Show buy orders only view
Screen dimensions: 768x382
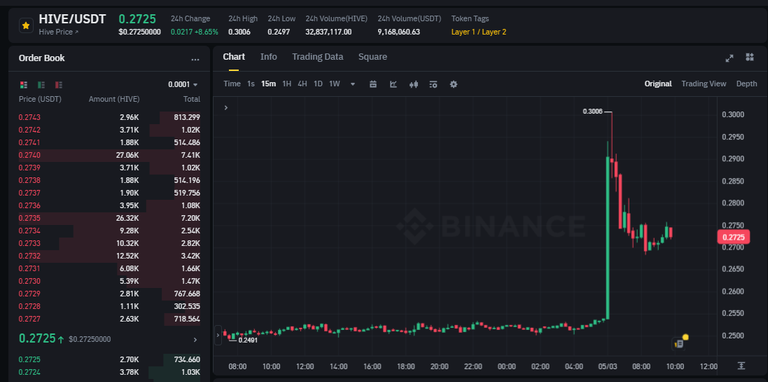(41, 85)
